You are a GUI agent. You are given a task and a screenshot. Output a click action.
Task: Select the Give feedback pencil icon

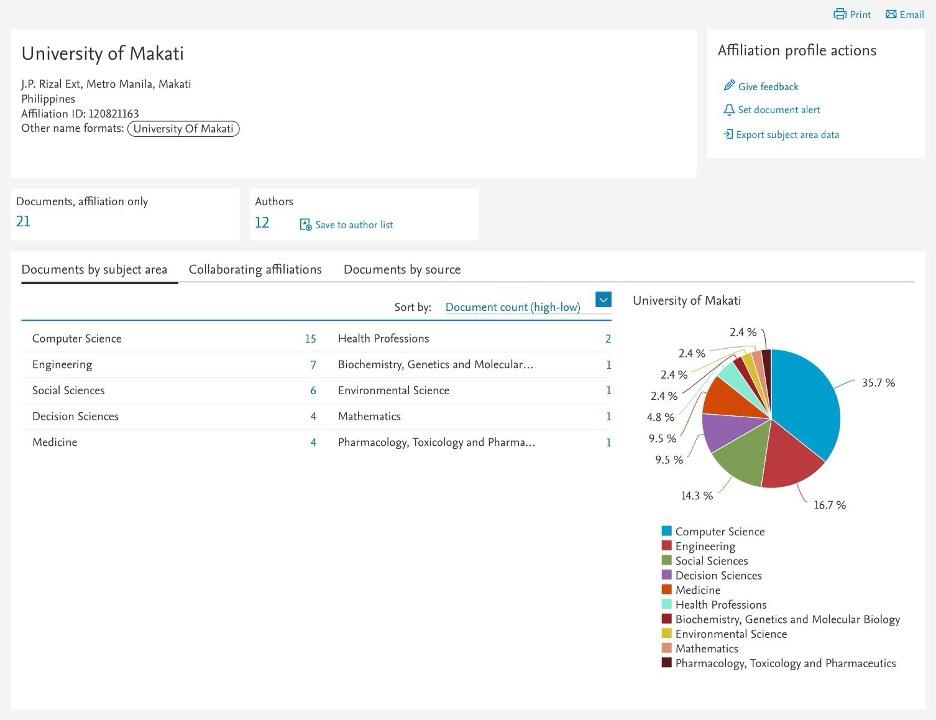click(x=732, y=86)
